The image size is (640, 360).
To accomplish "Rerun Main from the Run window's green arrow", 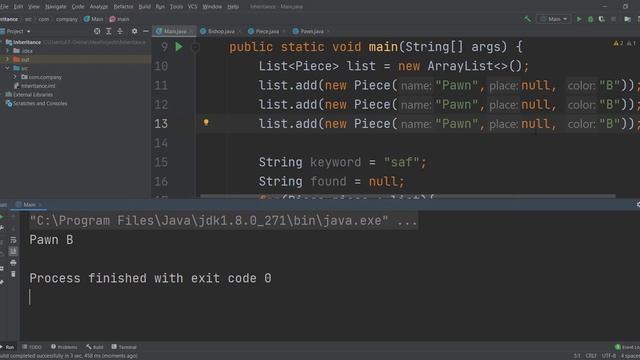I will coord(2,218).
